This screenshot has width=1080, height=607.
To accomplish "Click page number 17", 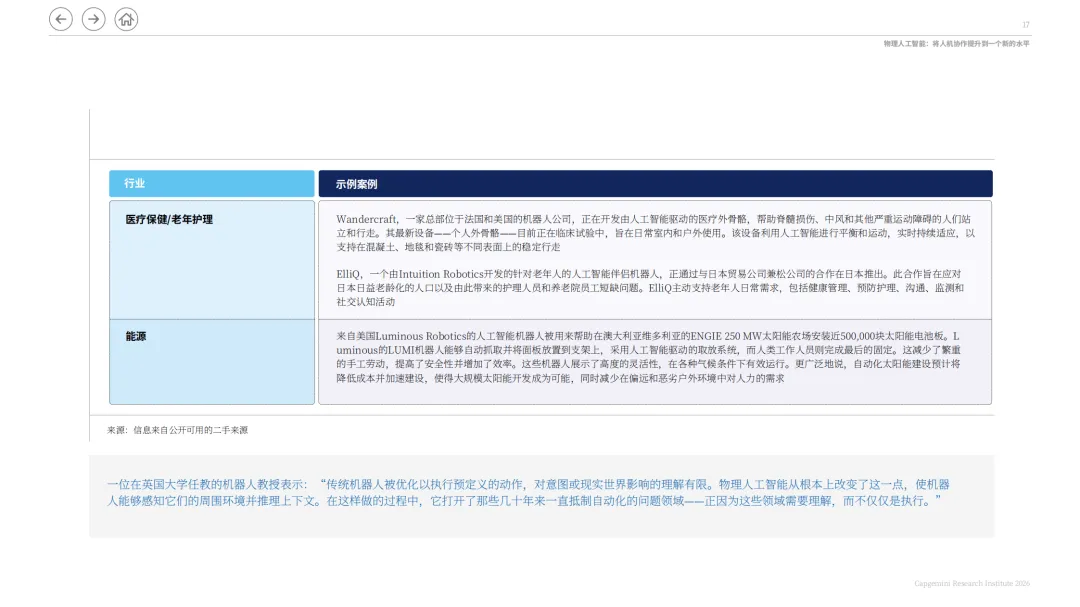I will tap(1026, 25).
